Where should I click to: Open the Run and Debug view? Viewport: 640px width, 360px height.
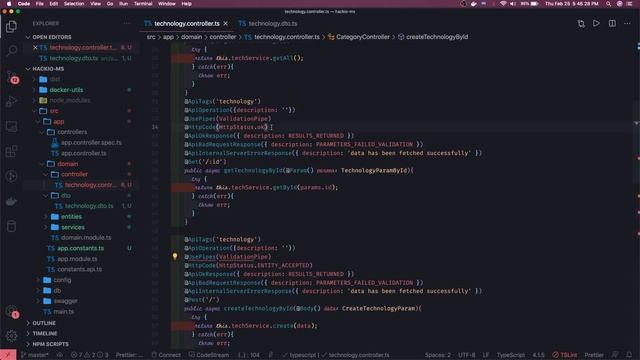pos(11,101)
